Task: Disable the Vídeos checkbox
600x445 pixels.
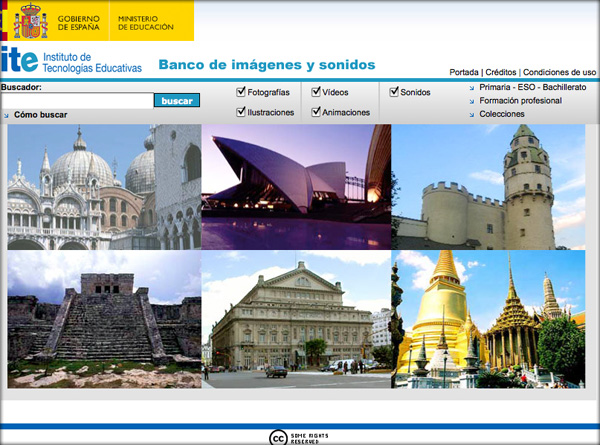Action: pos(316,92)
